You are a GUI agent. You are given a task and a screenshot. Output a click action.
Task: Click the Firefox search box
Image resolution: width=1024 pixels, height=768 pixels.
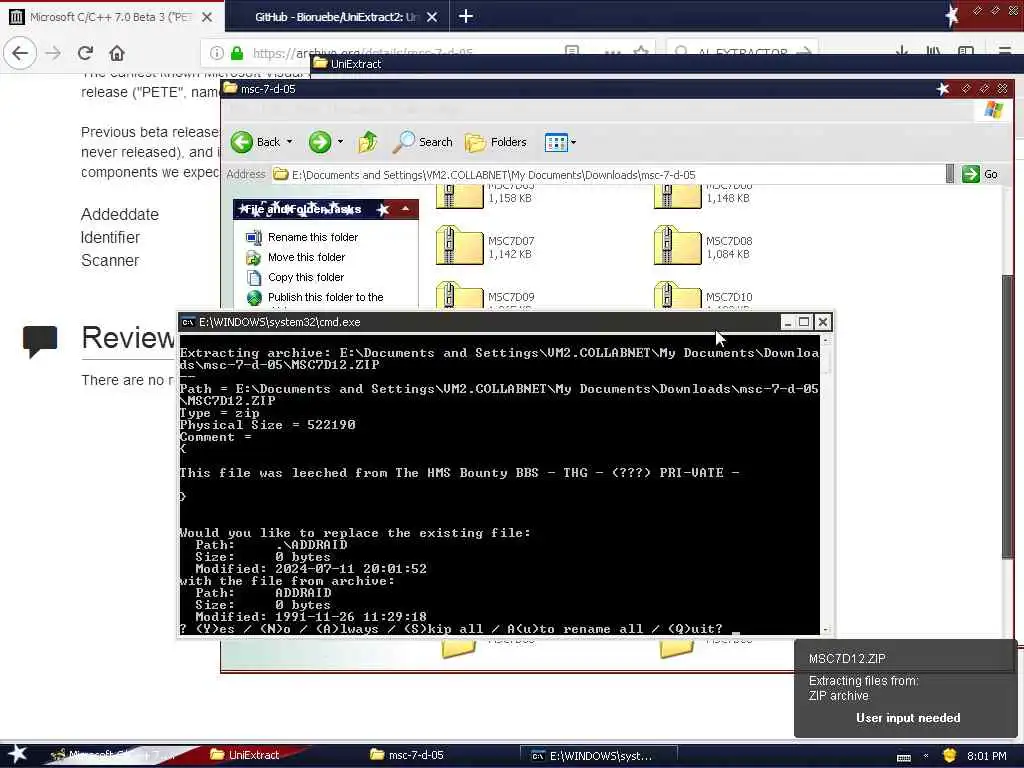click(x=743, y=52)
